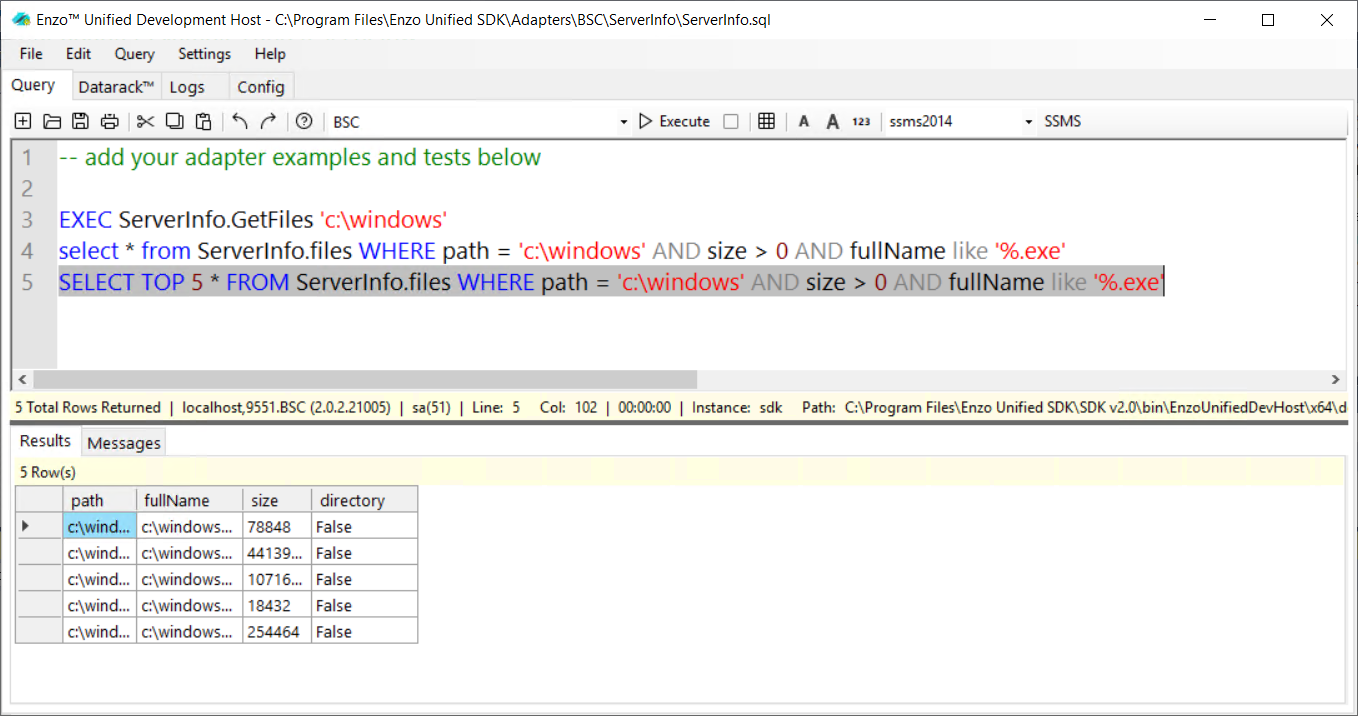Execute the current query
Viewport: 1358px width, 716px height.
(674, 122)
